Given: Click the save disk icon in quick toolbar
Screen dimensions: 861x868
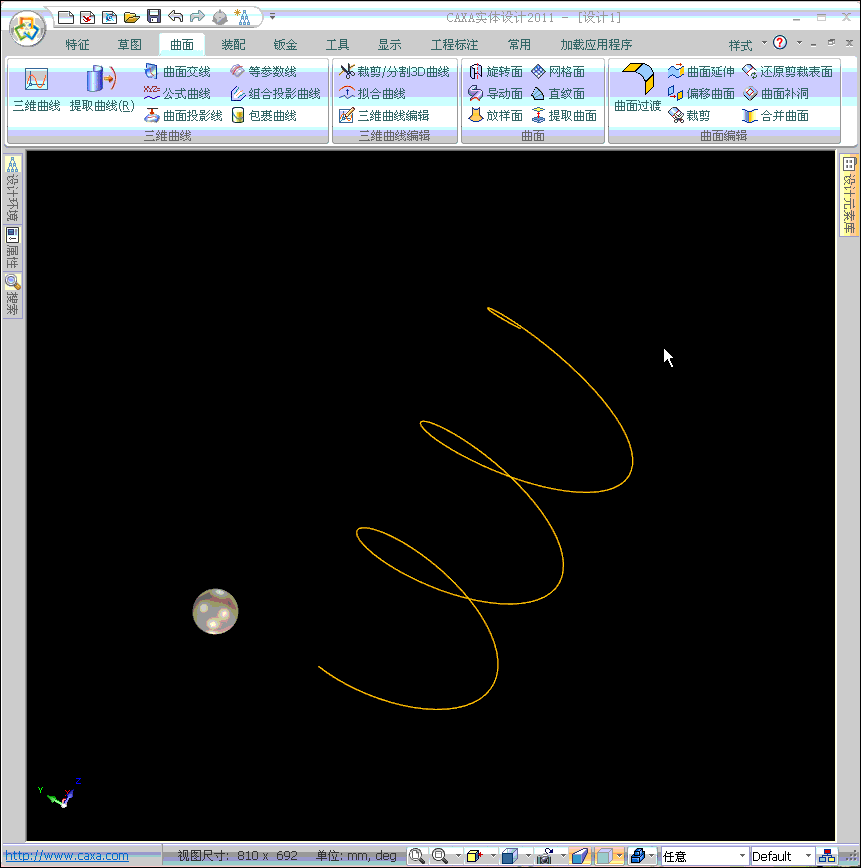Looking at the screenshot, I should tap(153, 16).
